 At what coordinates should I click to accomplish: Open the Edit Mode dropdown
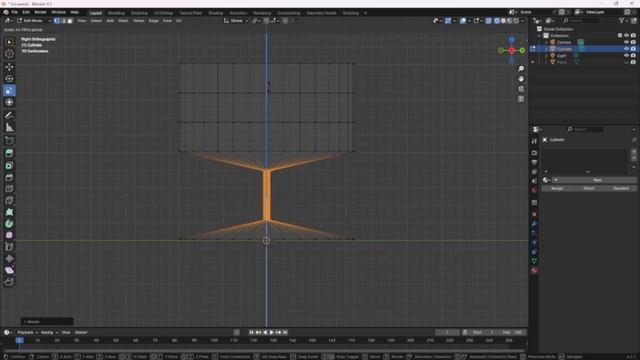[33, 21]
